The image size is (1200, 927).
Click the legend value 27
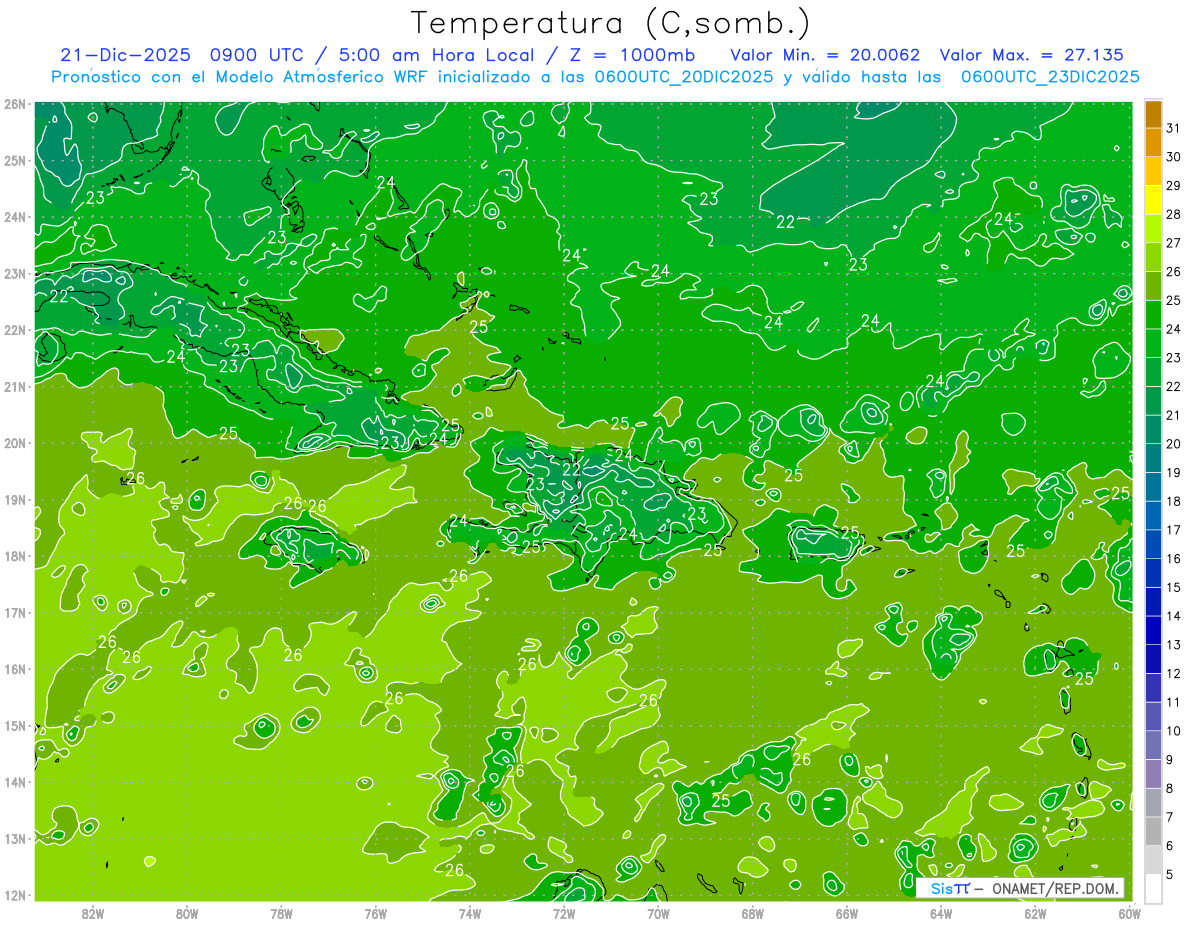1174,243
